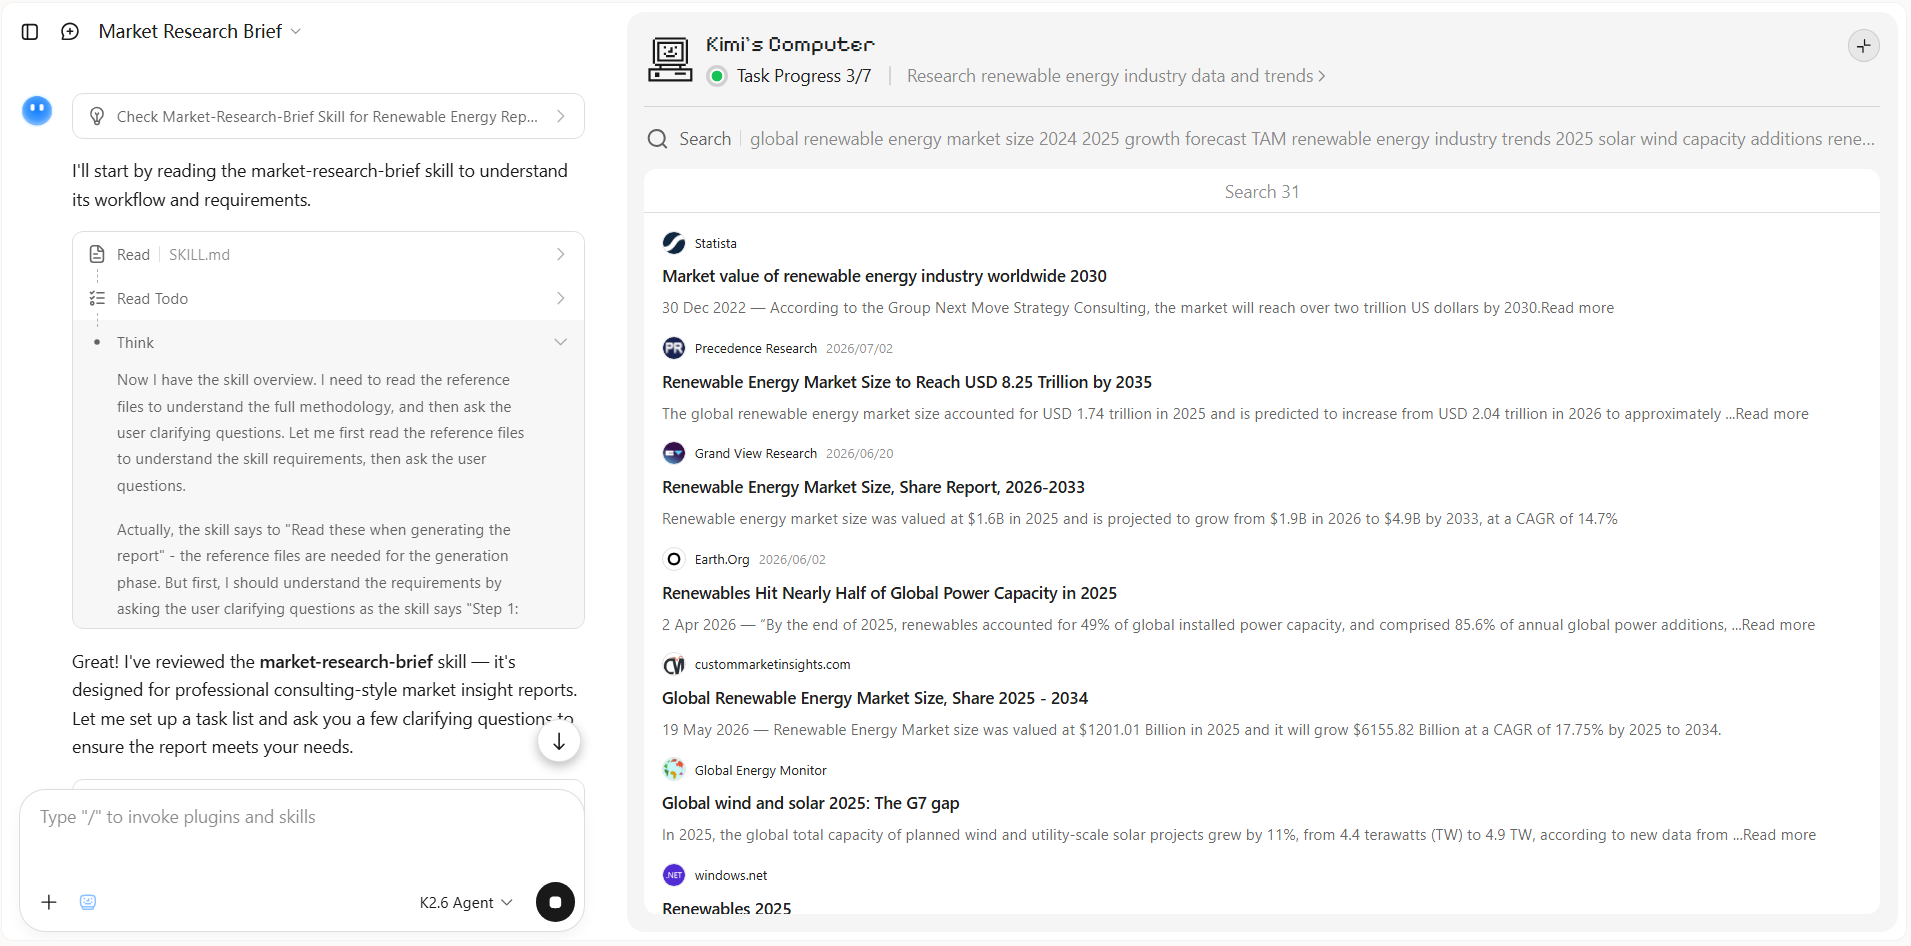Click the windows.net source name
Image resolution: width=1911 pixels, height=946 pixels.
pos(731,876)
